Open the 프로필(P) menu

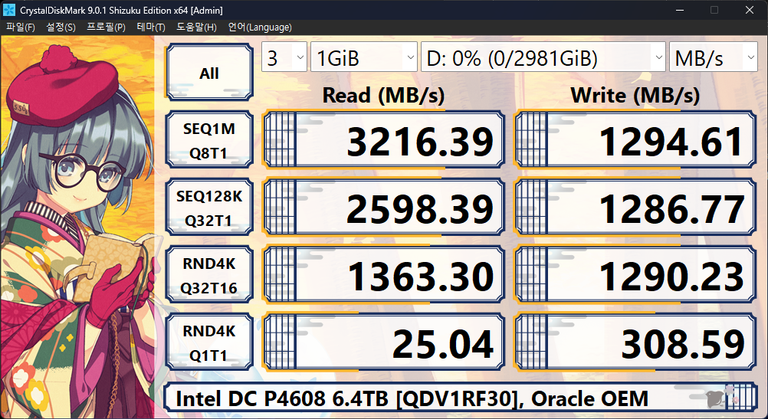click(x=106, y=27)
